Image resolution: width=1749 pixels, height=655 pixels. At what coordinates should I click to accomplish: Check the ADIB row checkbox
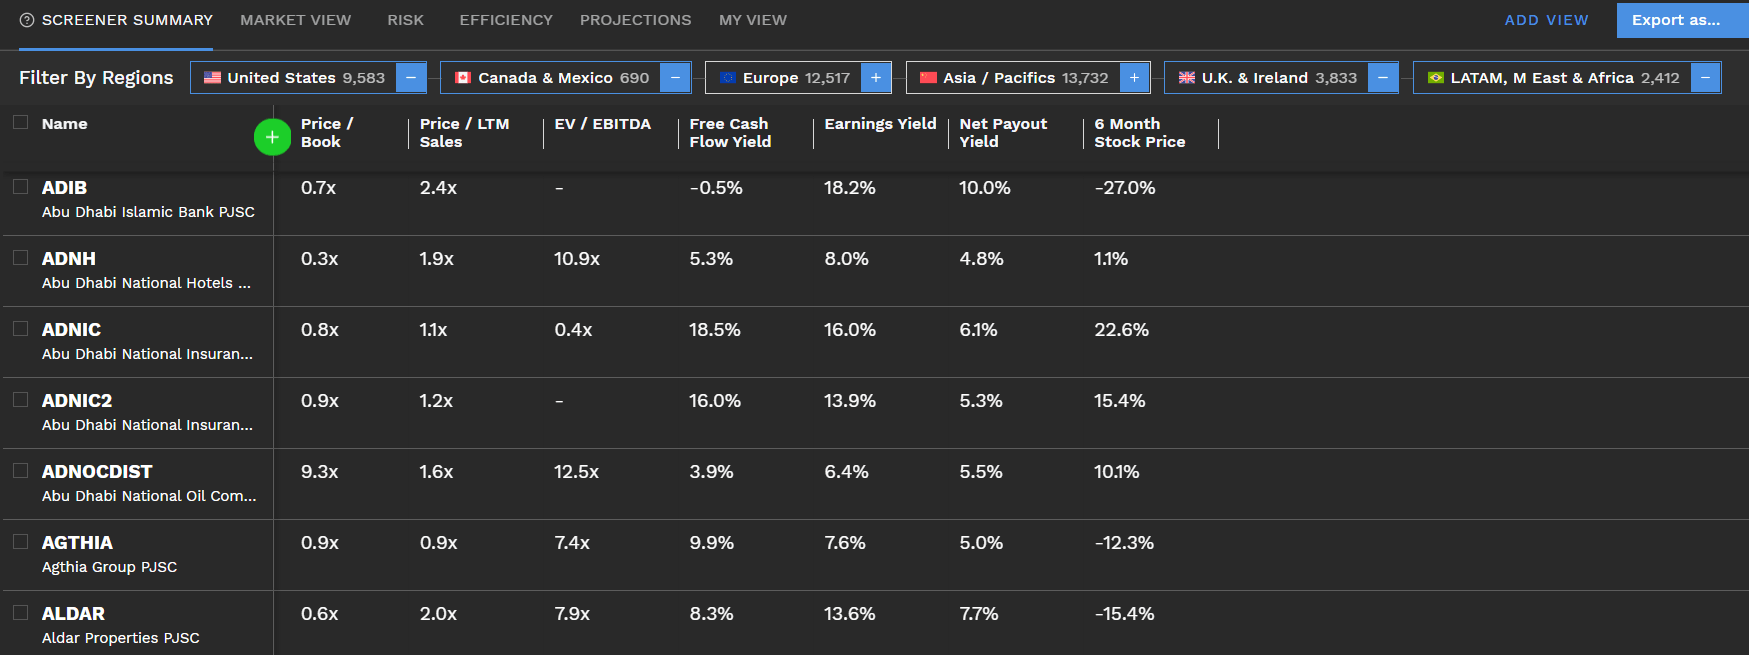pyautogui.click(x=20, y=186)
